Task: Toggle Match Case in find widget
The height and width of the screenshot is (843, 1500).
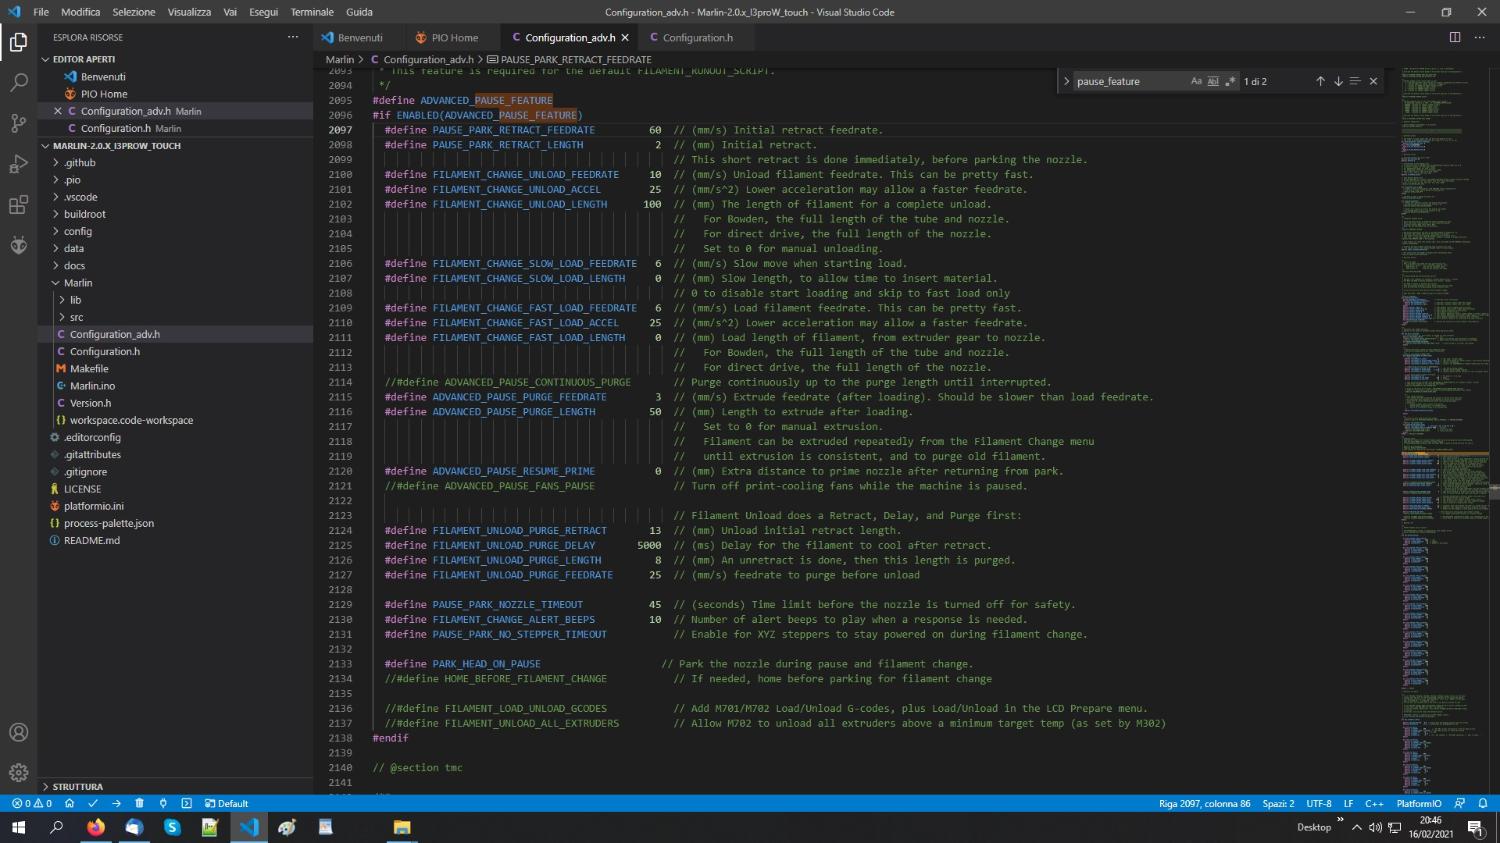Action: click(x=1196, y=81)
